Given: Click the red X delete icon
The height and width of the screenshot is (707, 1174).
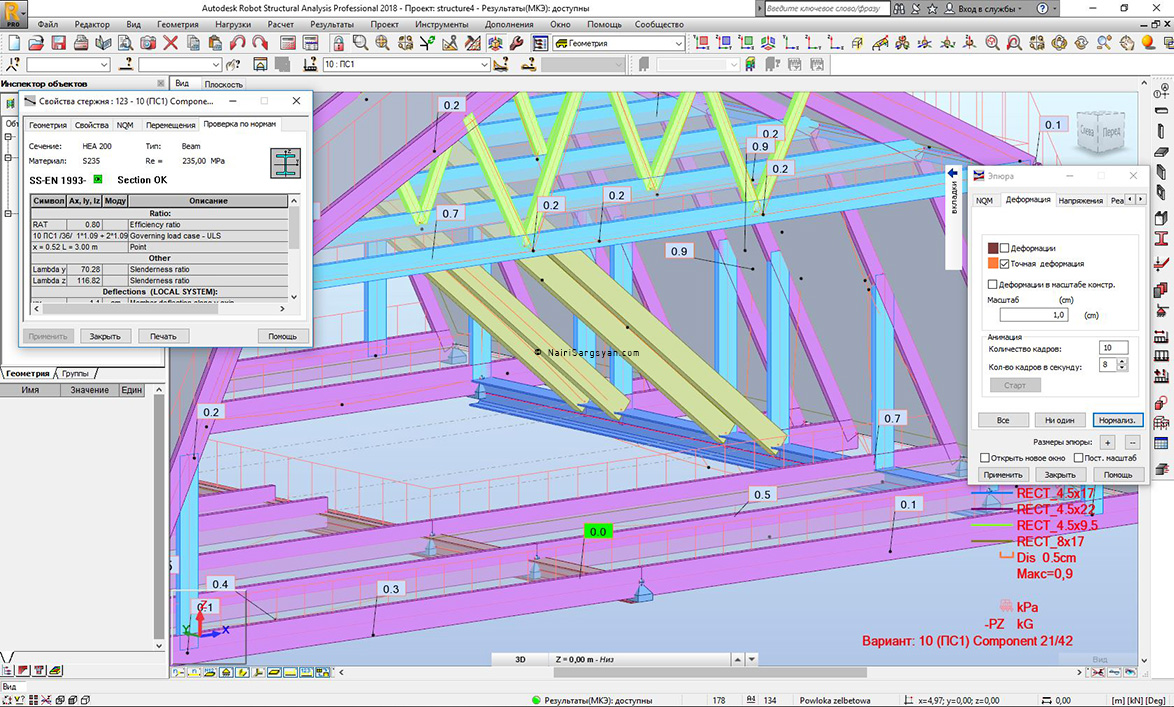Looking at the screenshot, I should 171,43.
